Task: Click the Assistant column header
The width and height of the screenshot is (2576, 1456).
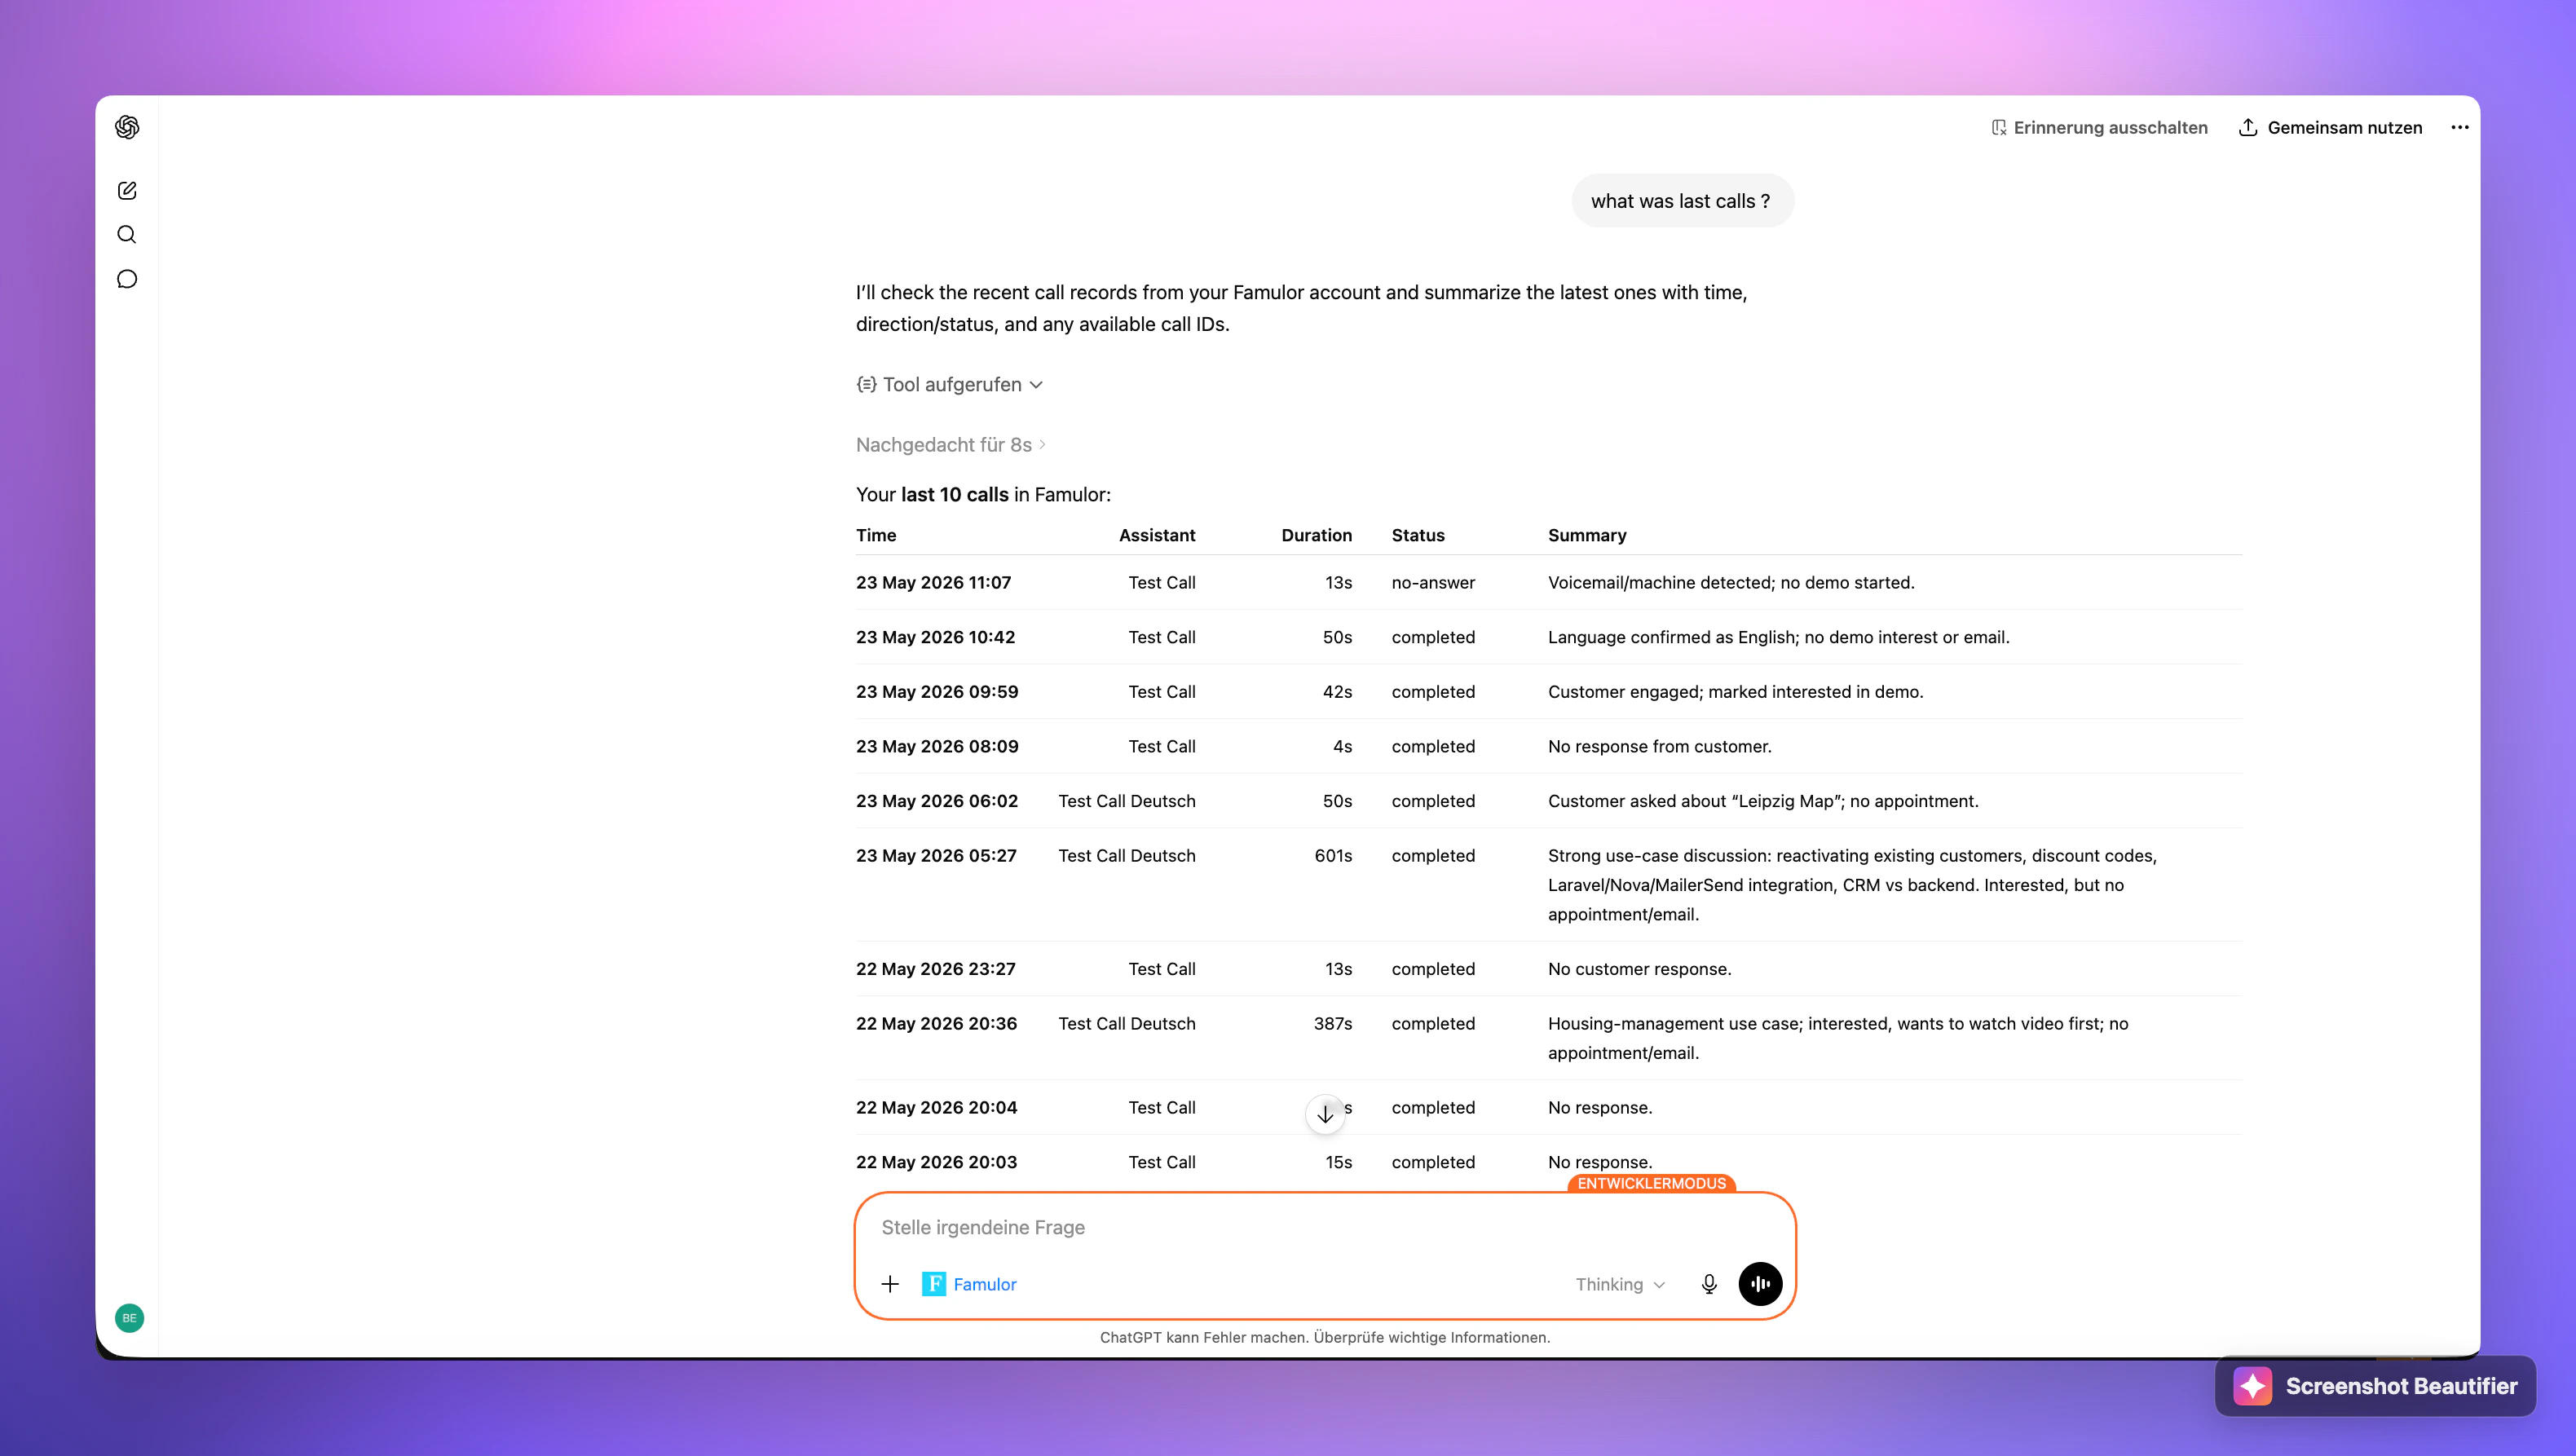Action: 1157,535
